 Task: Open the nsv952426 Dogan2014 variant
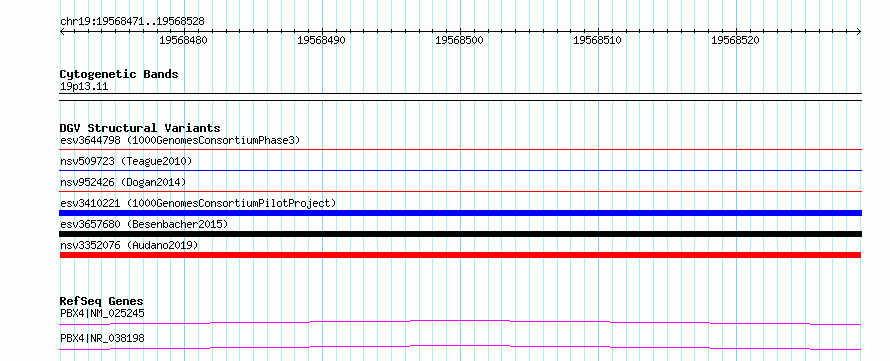(123, 182)
